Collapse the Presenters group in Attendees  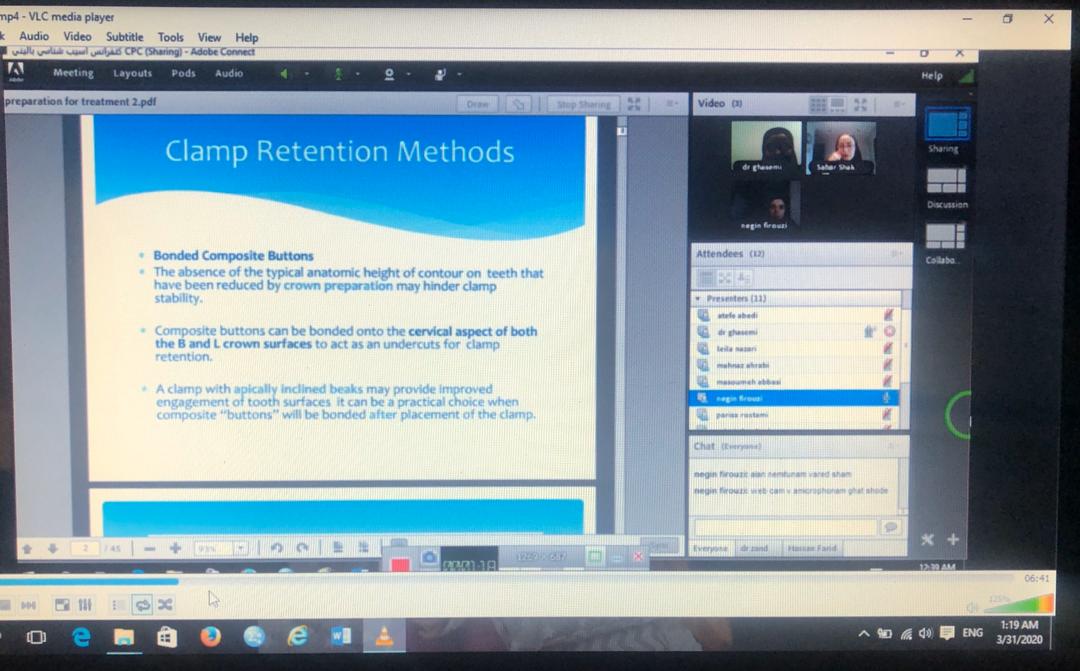click(x=697, y=298)
